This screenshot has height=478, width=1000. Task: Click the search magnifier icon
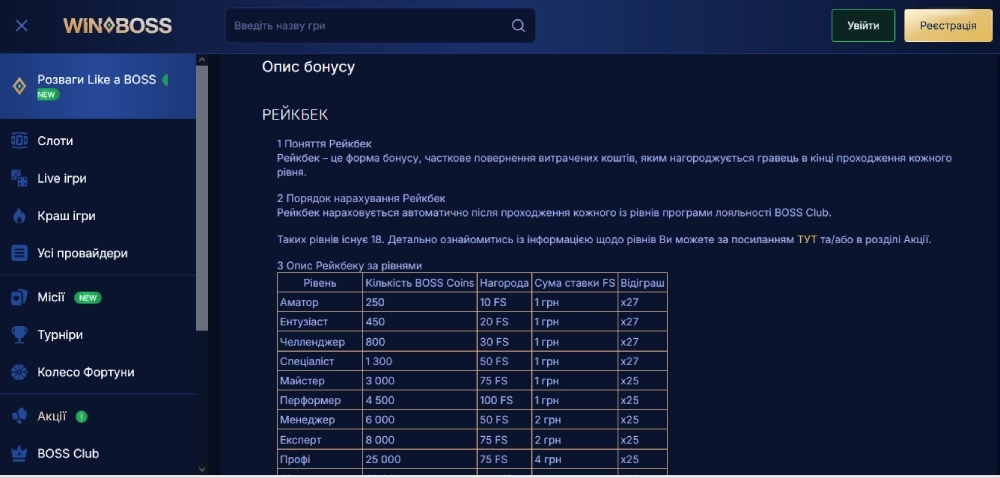[x=518, y=26]
